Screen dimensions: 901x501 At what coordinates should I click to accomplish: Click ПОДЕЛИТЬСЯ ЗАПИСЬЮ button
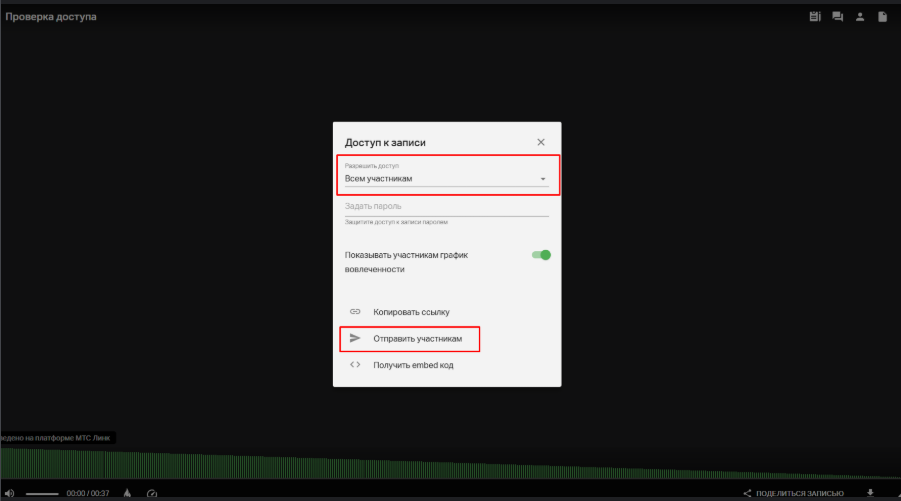pos(793,493)
